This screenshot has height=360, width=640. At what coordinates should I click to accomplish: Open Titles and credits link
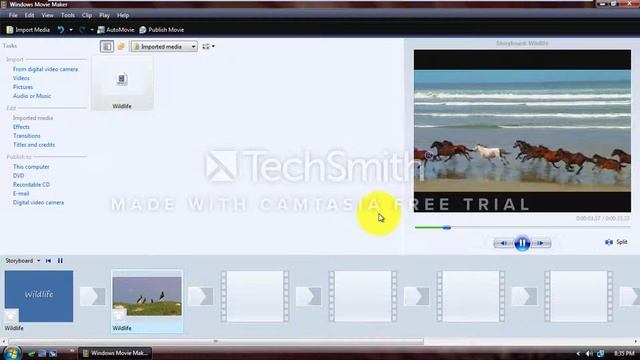click(34, 145)
